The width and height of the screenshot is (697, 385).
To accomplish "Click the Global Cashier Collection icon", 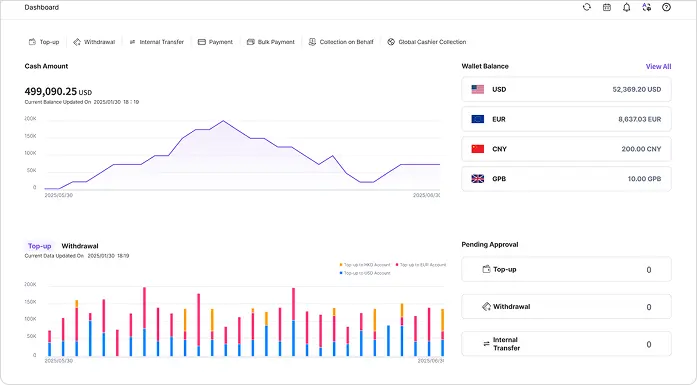I will coord(391,42).
